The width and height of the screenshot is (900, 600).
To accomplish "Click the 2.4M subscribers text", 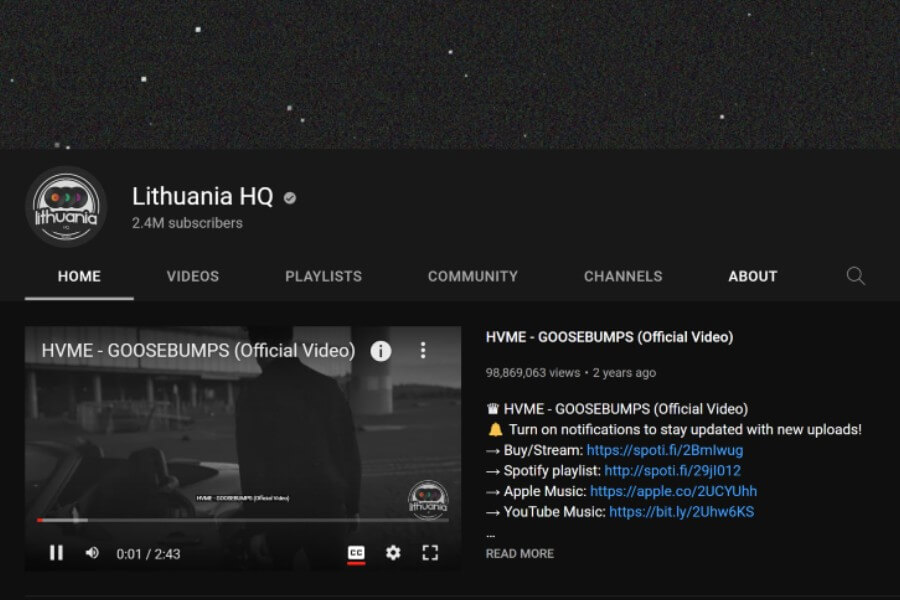I will coord(187,223).
